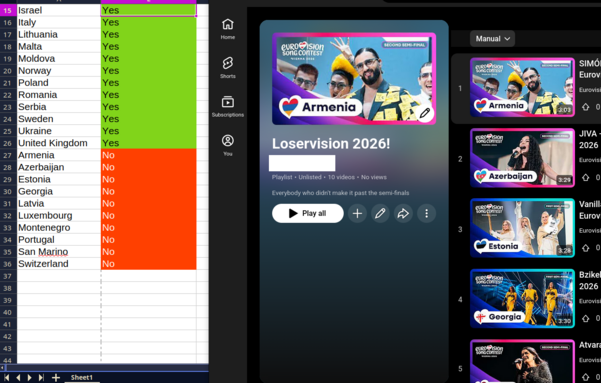Share the Loservision 2026 playlist
601x383 pixels.
click(403, 214)
